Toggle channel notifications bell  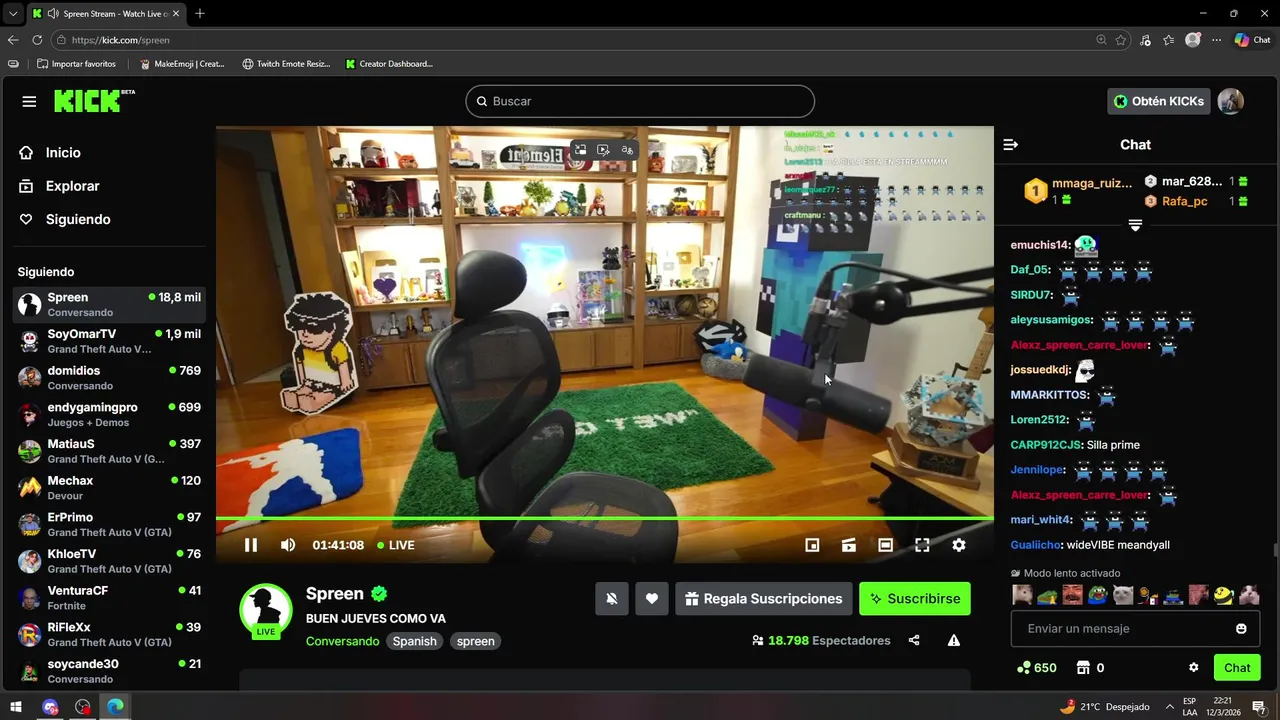point(612,599)
